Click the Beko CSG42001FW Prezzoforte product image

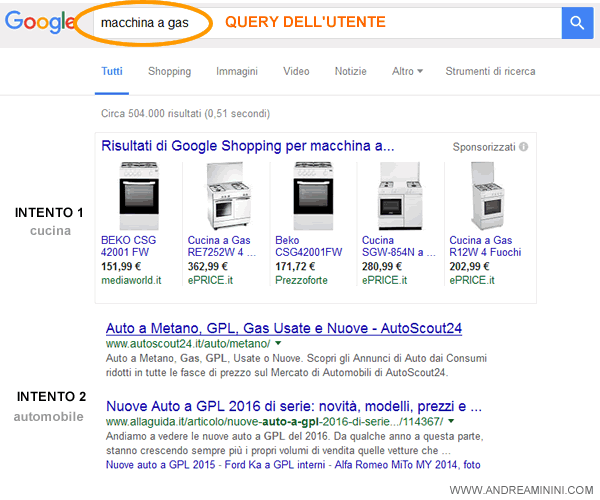[313, 195]
